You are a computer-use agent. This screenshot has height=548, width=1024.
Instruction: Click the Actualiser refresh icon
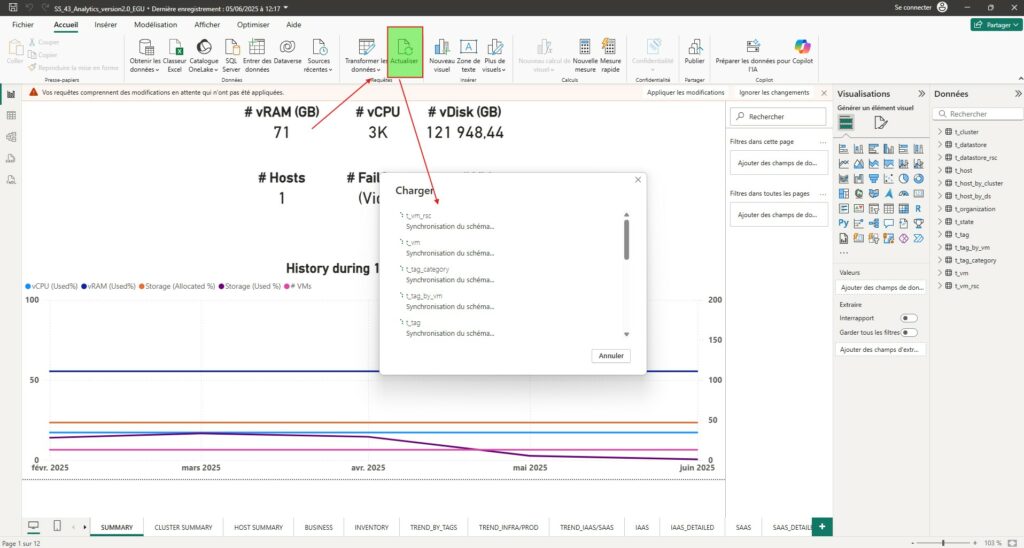(x=405, y=47)
